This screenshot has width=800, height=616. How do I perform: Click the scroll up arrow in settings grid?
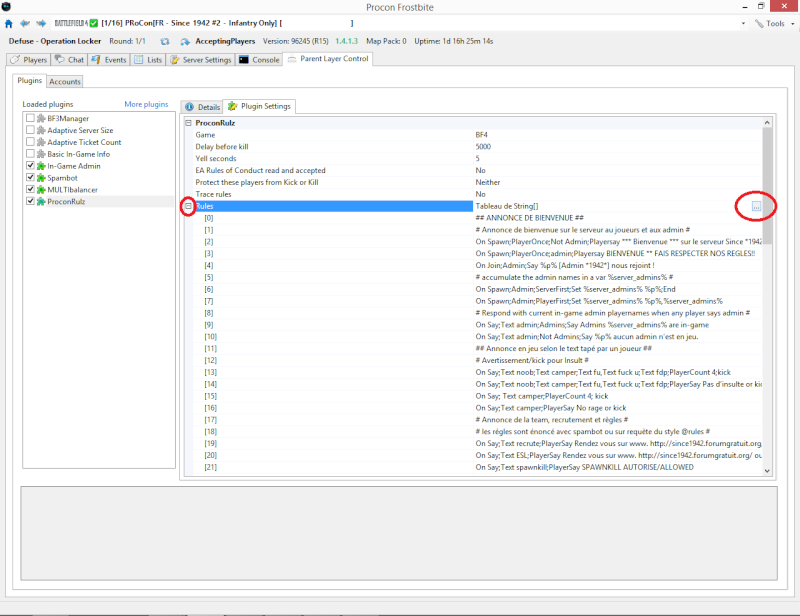point(767,122)
